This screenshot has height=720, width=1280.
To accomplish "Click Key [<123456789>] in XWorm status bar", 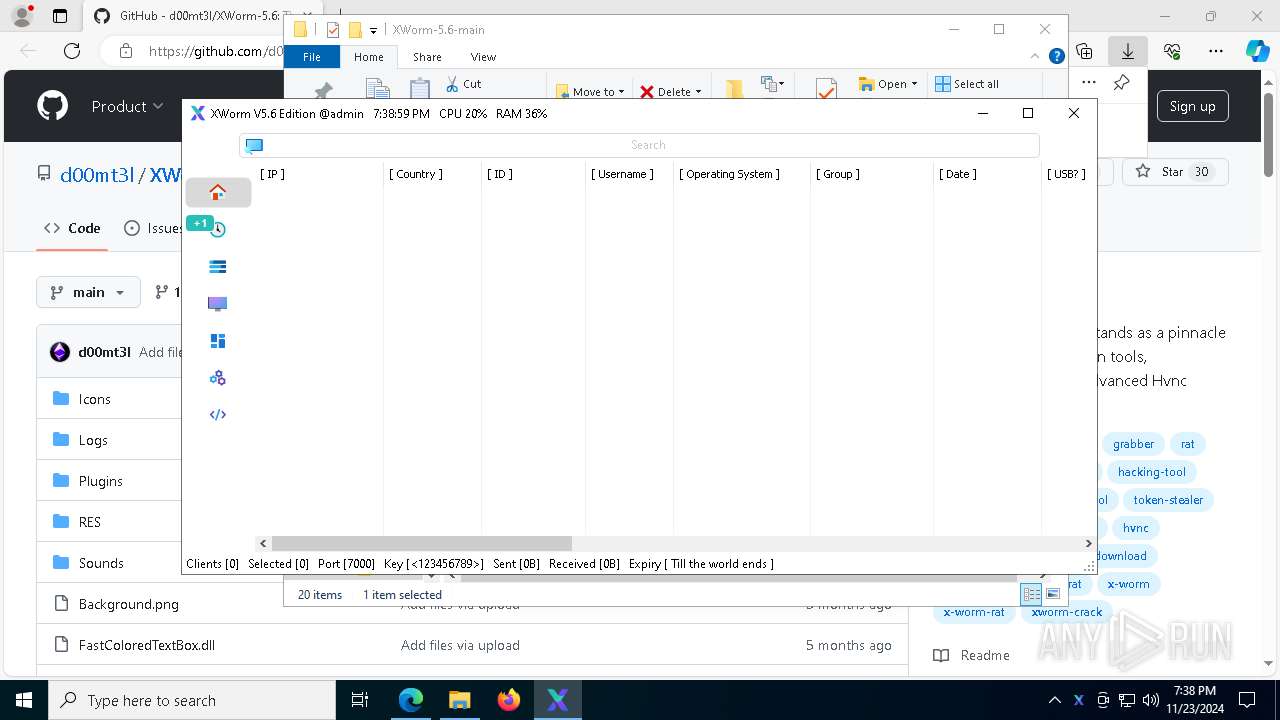I will coord(434,564).
